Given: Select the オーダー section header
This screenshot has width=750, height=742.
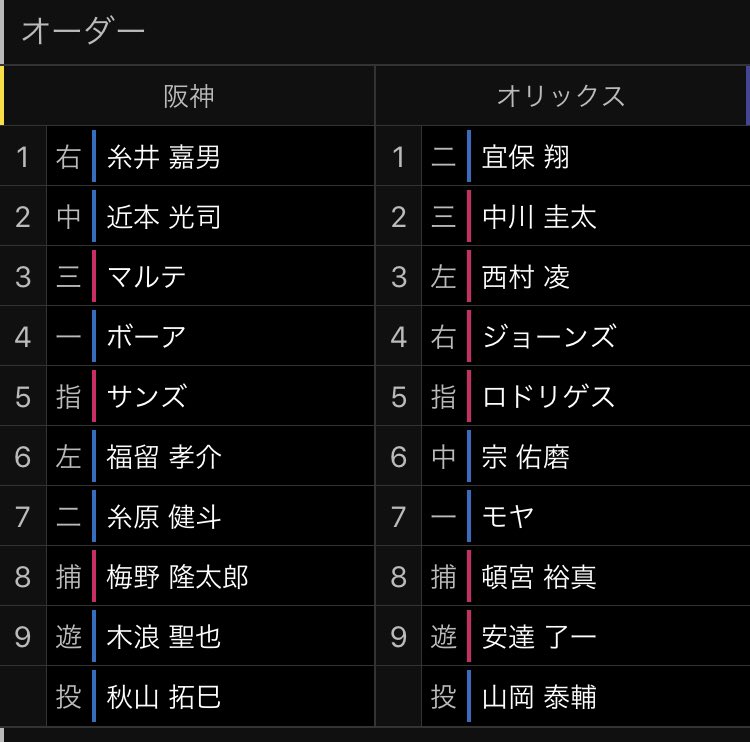Looking at the screenshot, I should tap(83, 32).
